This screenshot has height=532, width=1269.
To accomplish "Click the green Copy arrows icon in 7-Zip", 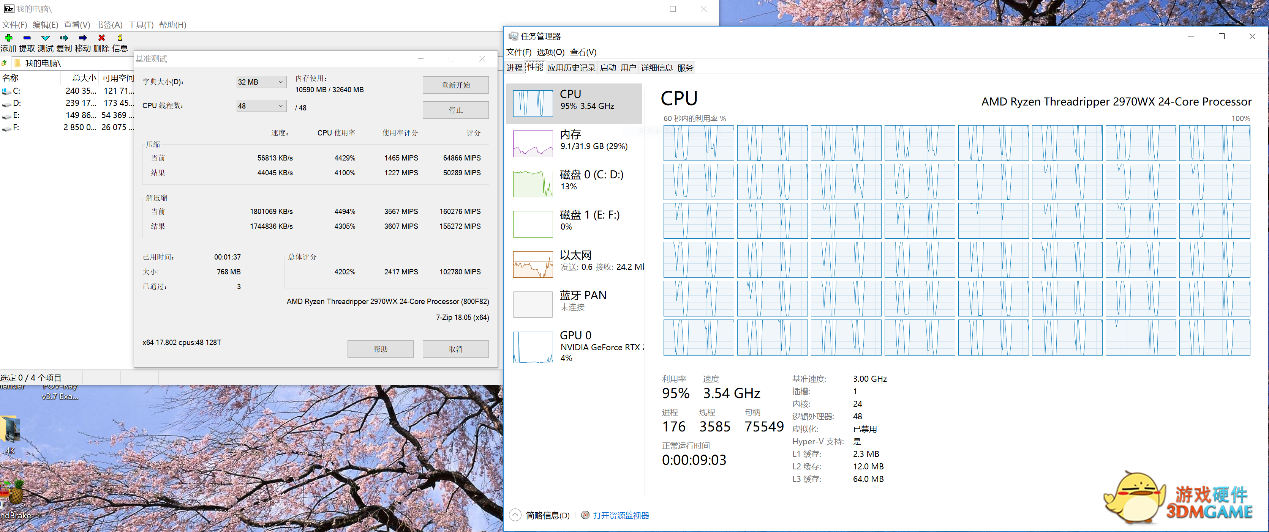I will pyautogui.click(x=64, y=37).
